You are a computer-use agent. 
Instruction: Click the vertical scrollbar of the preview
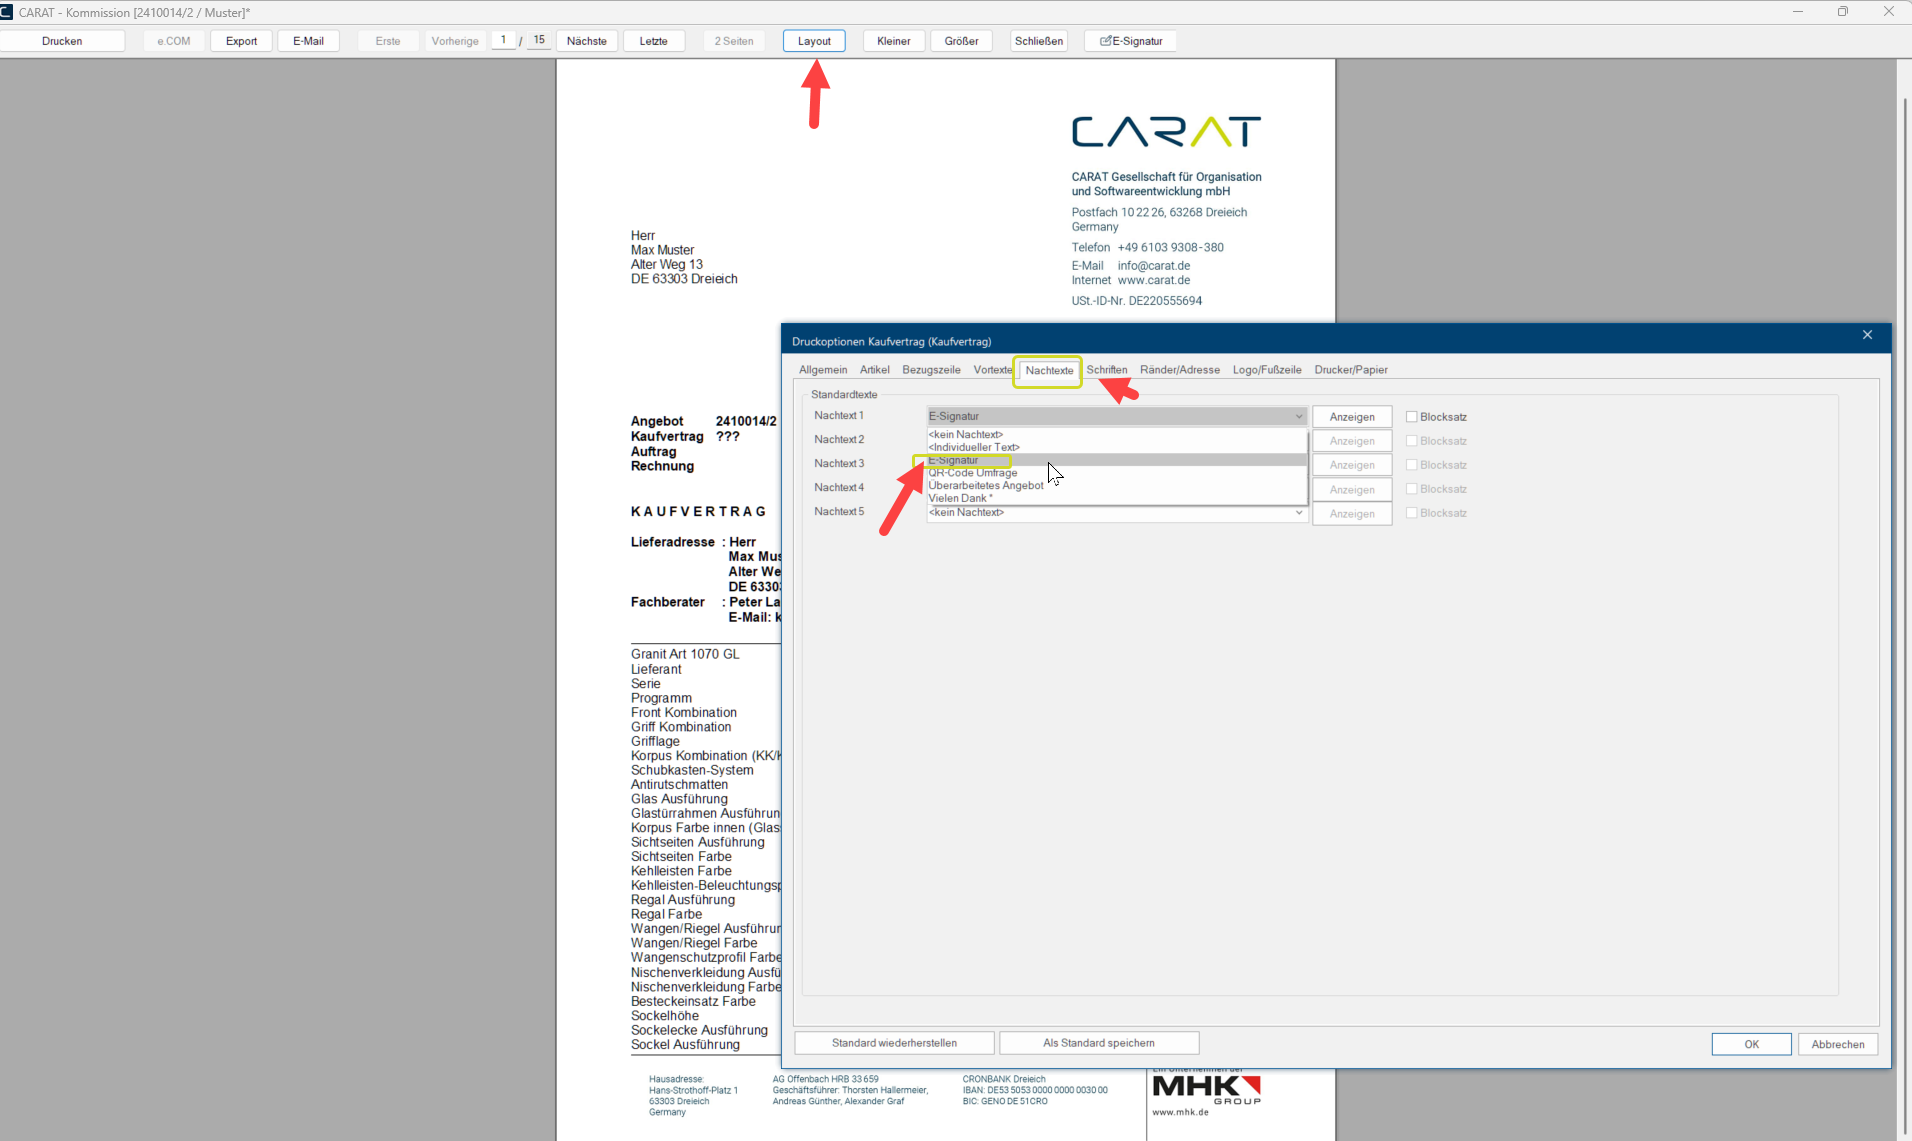pyautogui.click(x=1903, y=600)
